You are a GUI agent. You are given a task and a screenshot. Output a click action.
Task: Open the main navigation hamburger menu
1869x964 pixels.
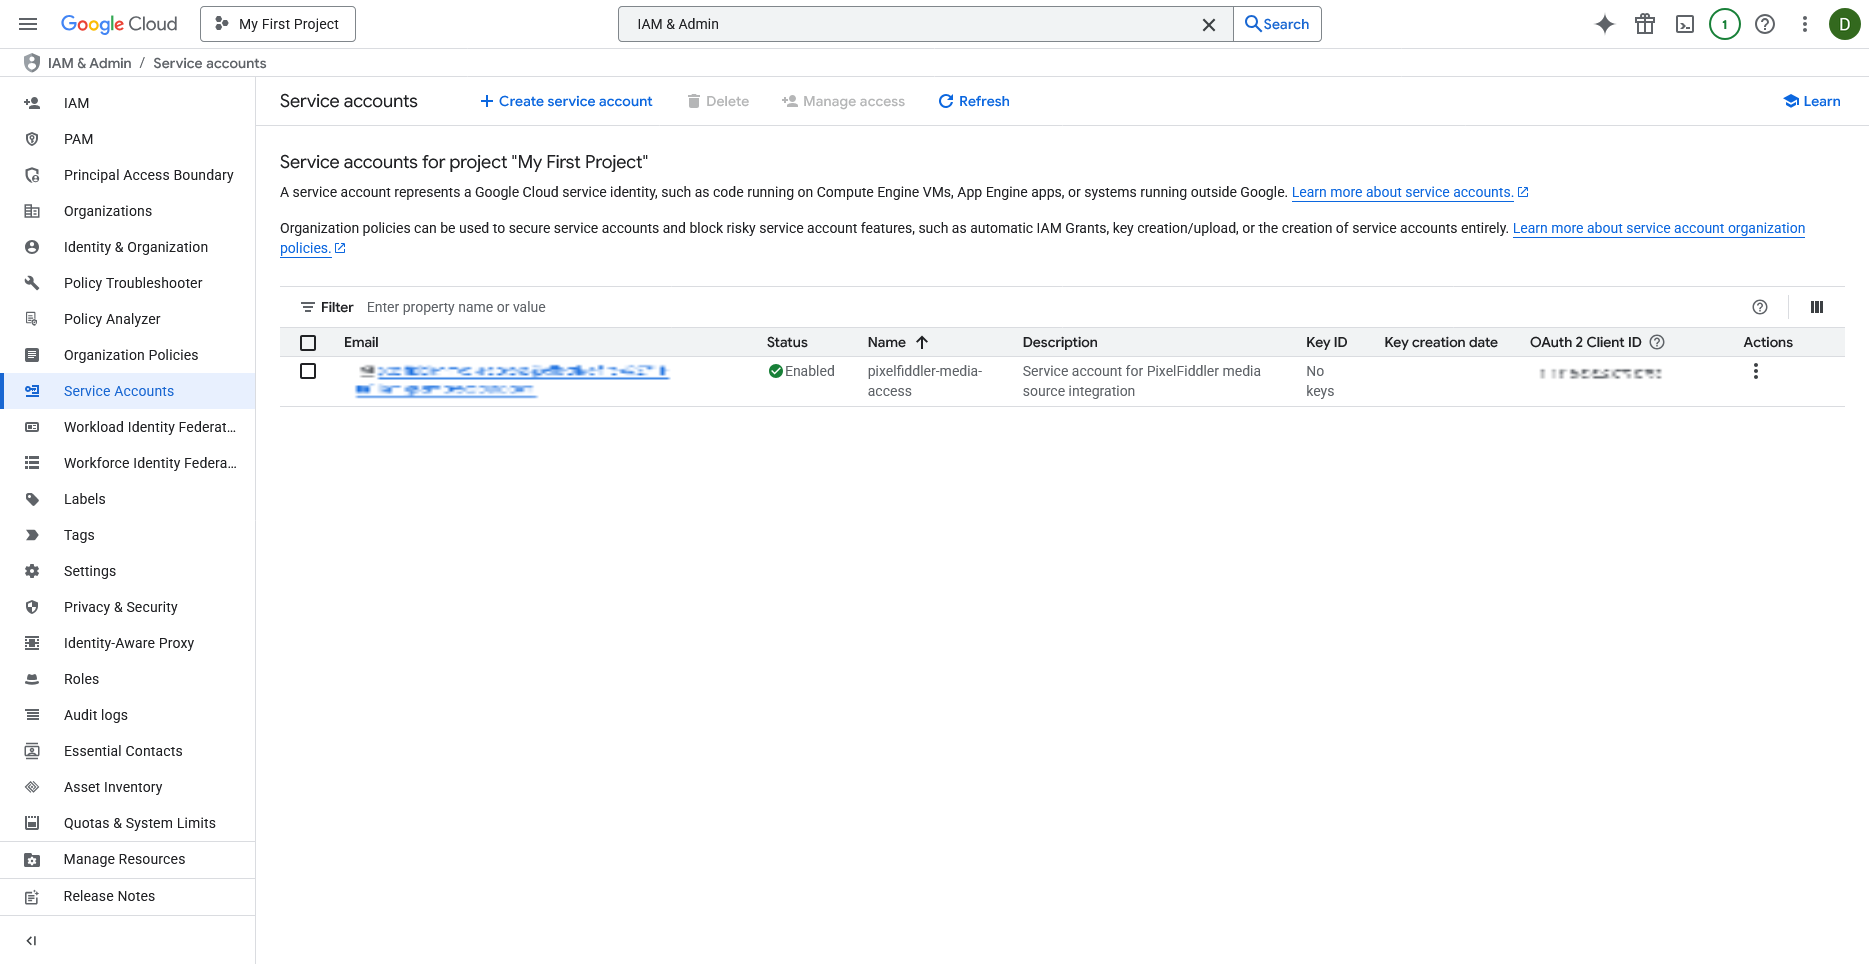coord(28,24)
